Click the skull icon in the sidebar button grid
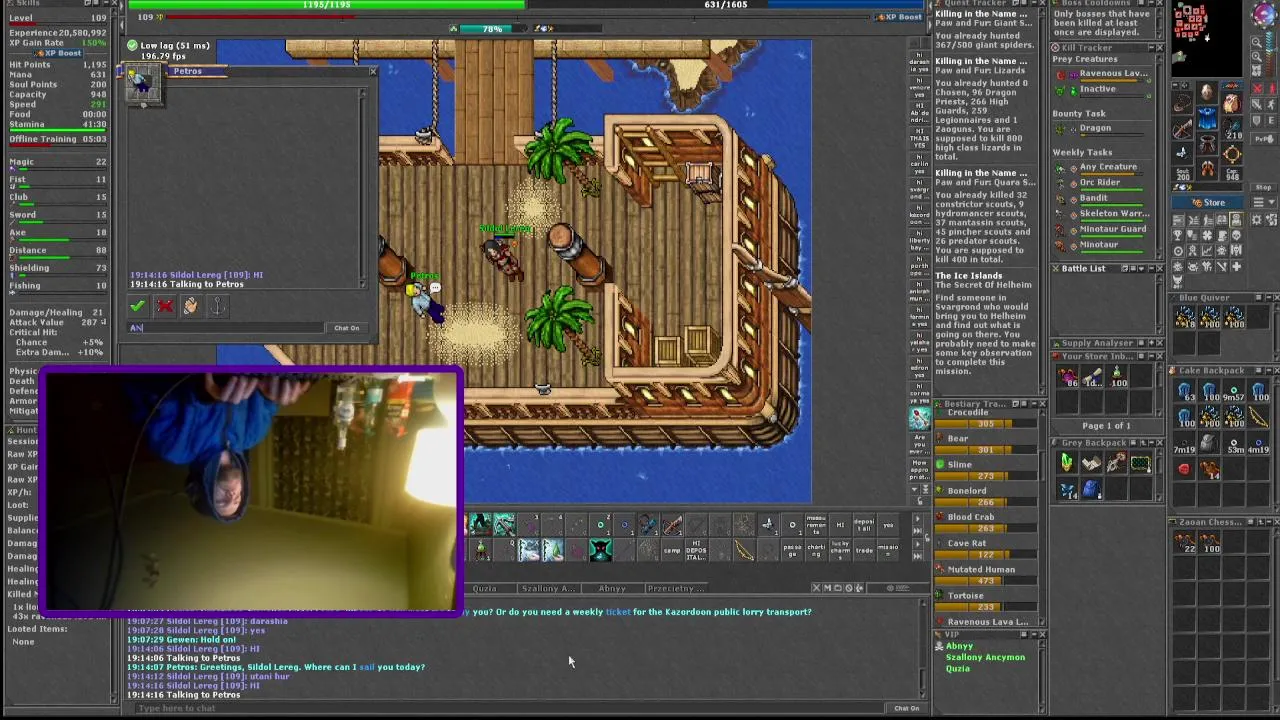 coord(1236,235)
